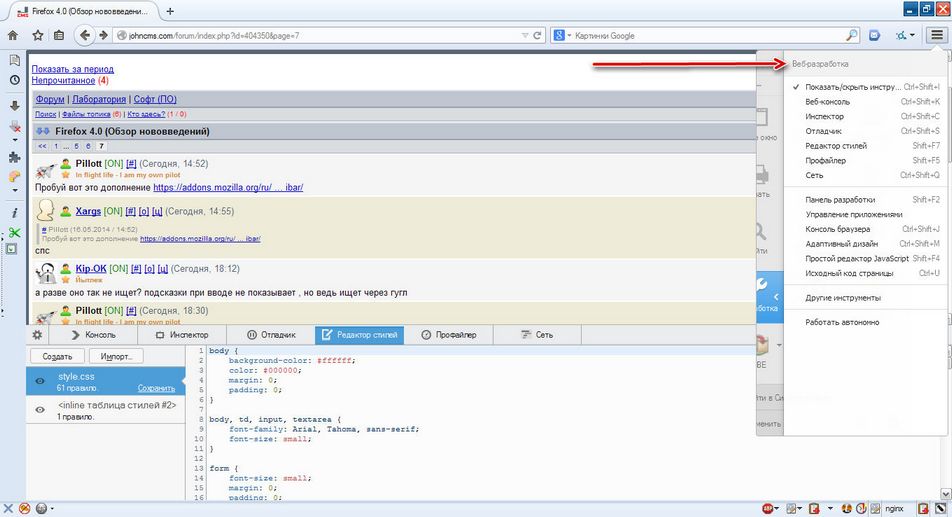Expand the Другие инструменты submenu

point(843,298)
